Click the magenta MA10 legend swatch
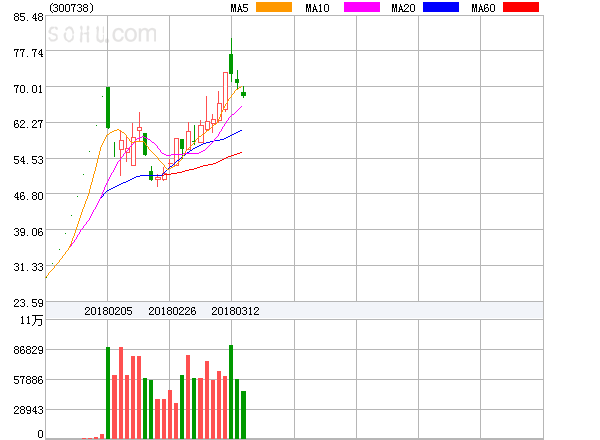This screenshot has width=600, height=440. tap(362, 7)
